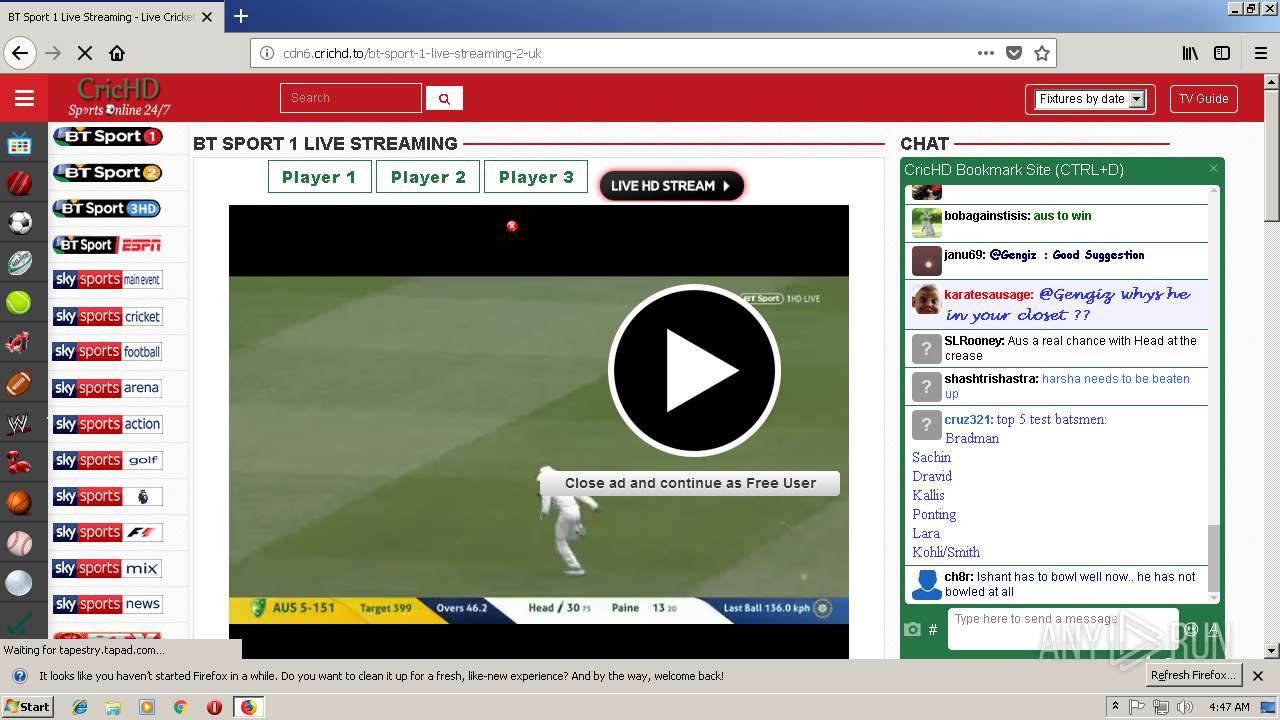Bookmark this page with star icon
Screen dimensions: 1280x720
1041,53
